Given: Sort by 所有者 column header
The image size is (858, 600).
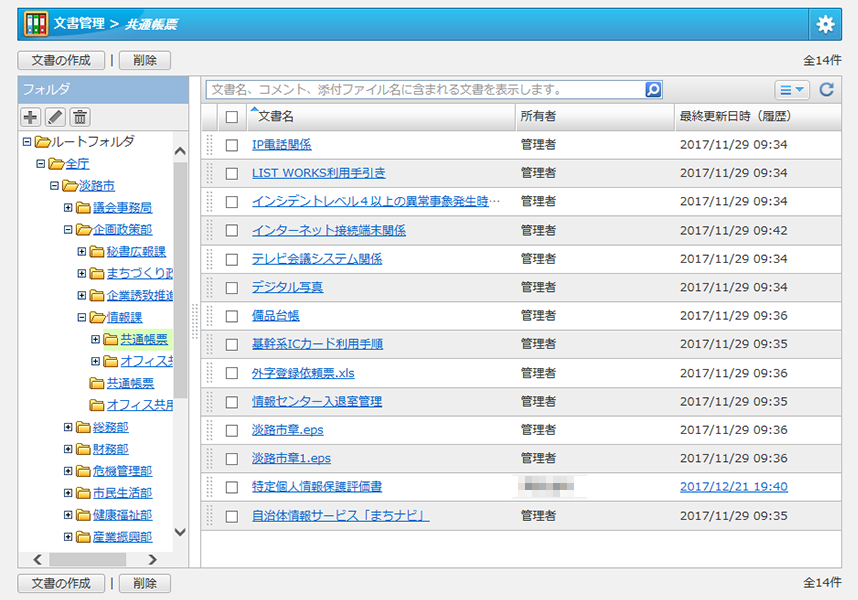Looking at the screenshot, I should point(538,117).
